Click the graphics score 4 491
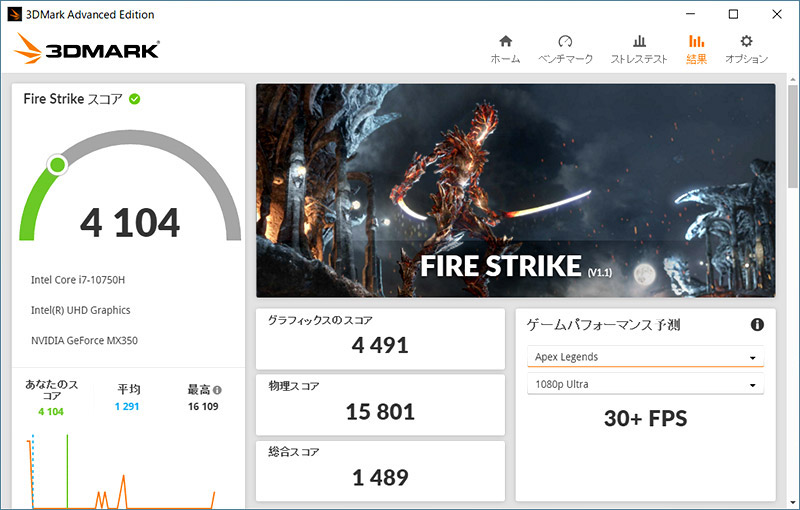Image resolution: width=800 pixels, height=510 pixels. pos(380,345)
